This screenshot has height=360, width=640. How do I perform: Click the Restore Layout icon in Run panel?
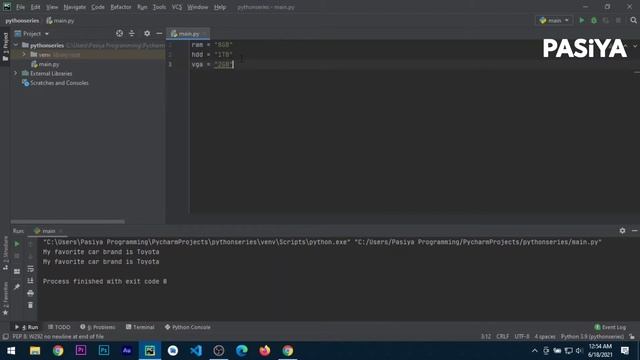point(17,271)
